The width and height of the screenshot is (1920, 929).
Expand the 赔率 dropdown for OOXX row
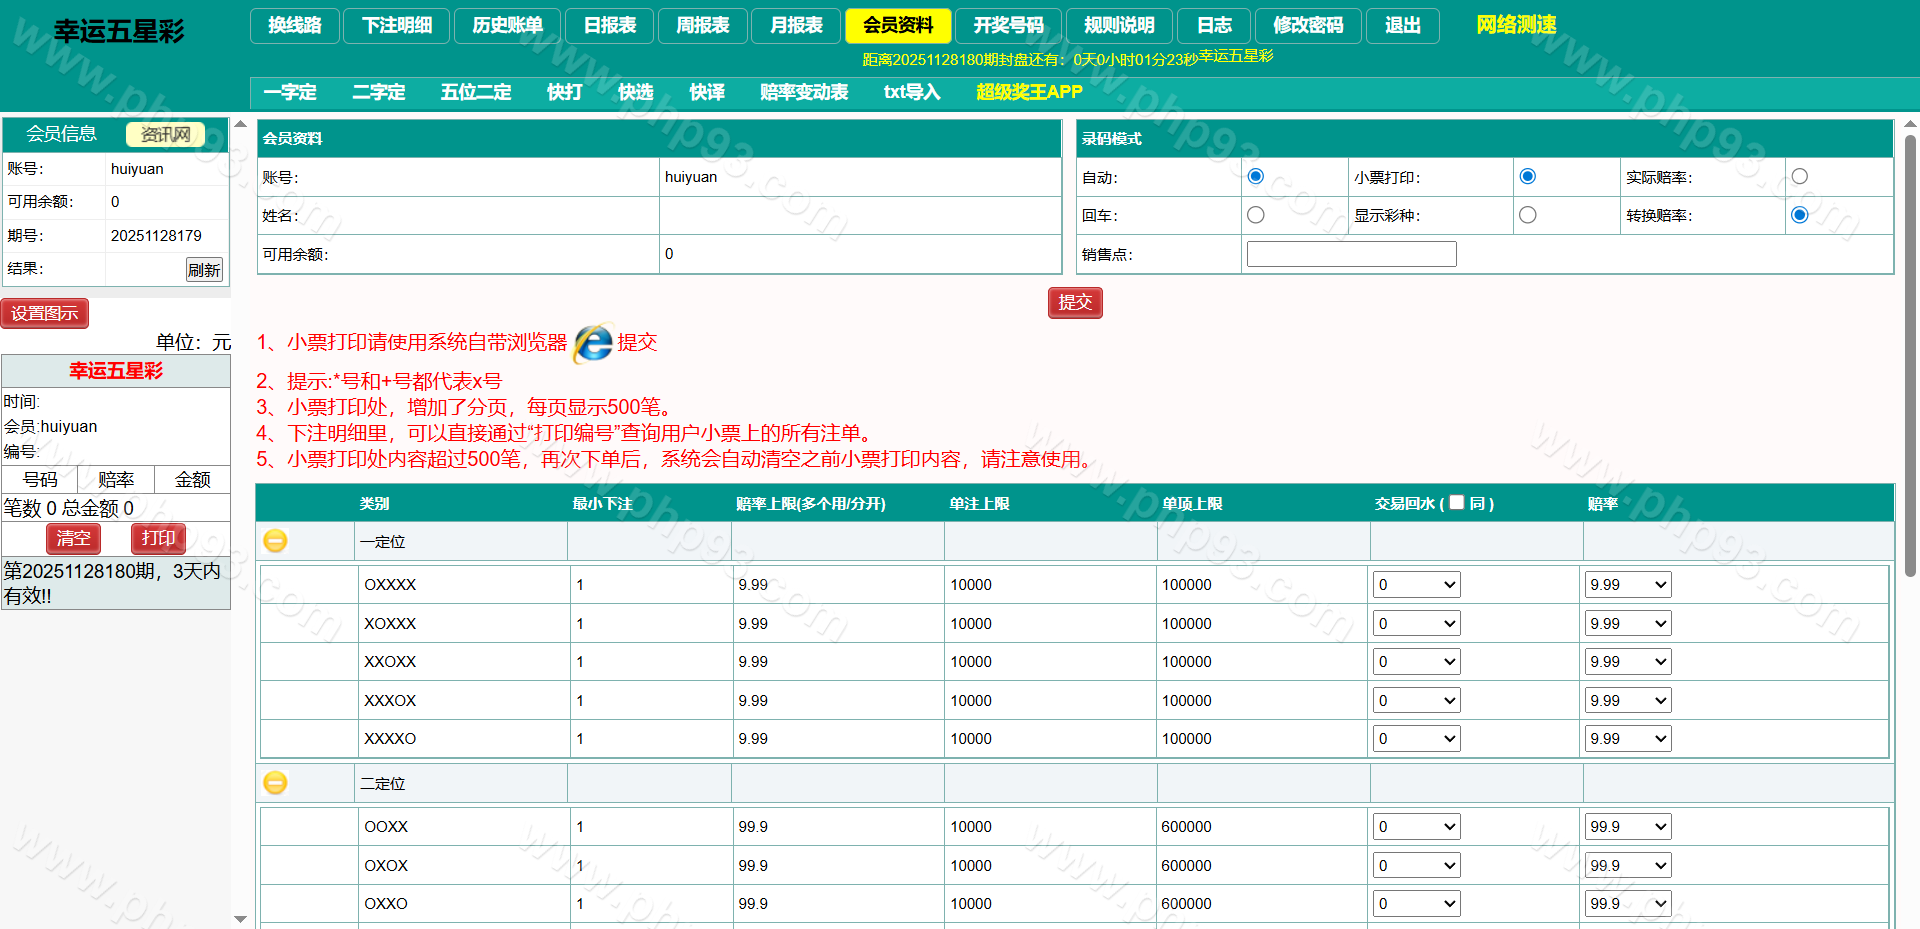pyautogui.click(x=1628, y=827)
